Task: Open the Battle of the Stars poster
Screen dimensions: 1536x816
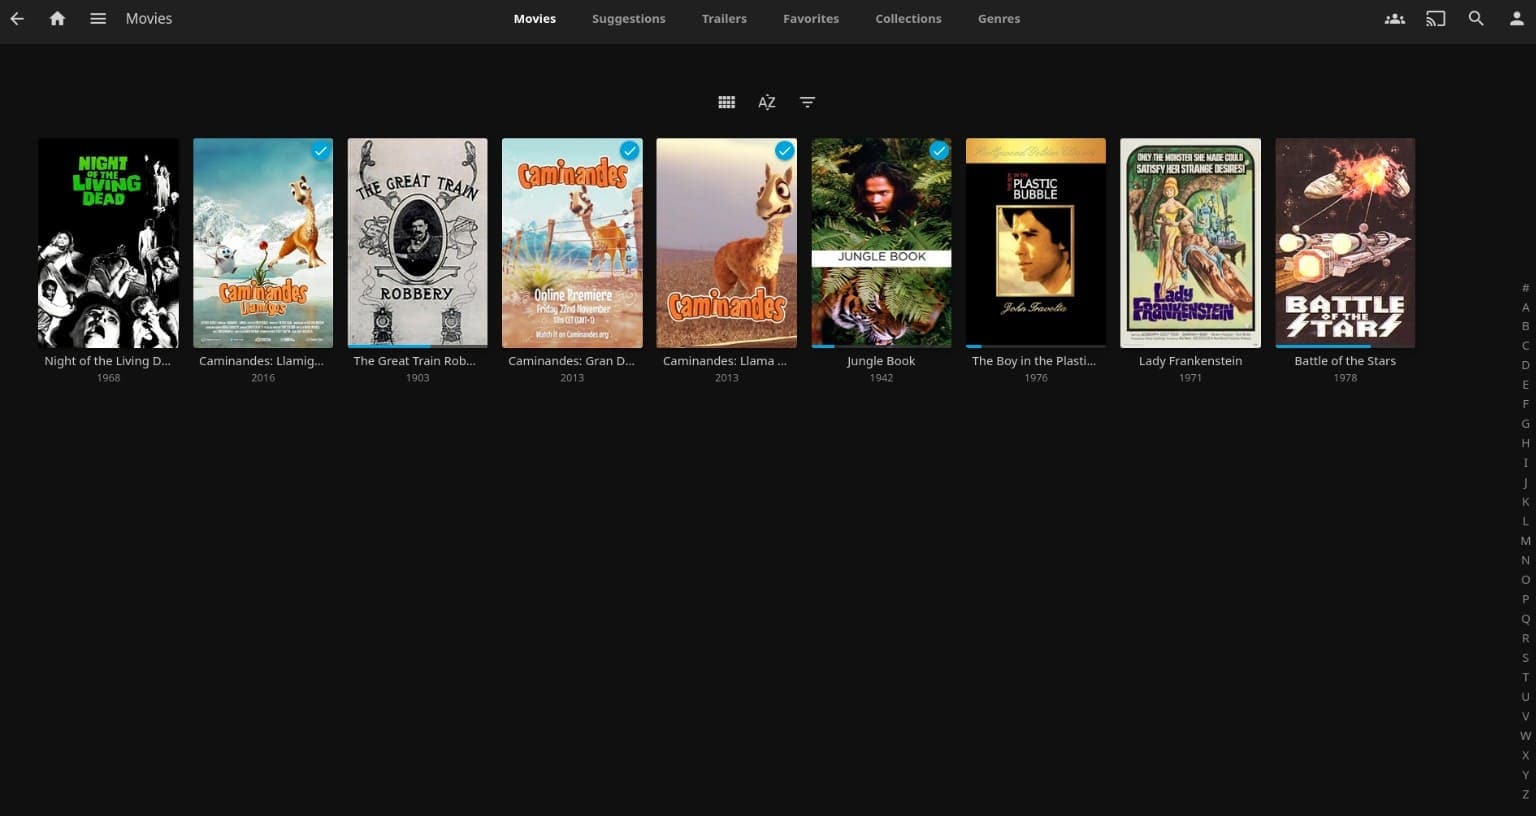Action: tap(1345, 243)
